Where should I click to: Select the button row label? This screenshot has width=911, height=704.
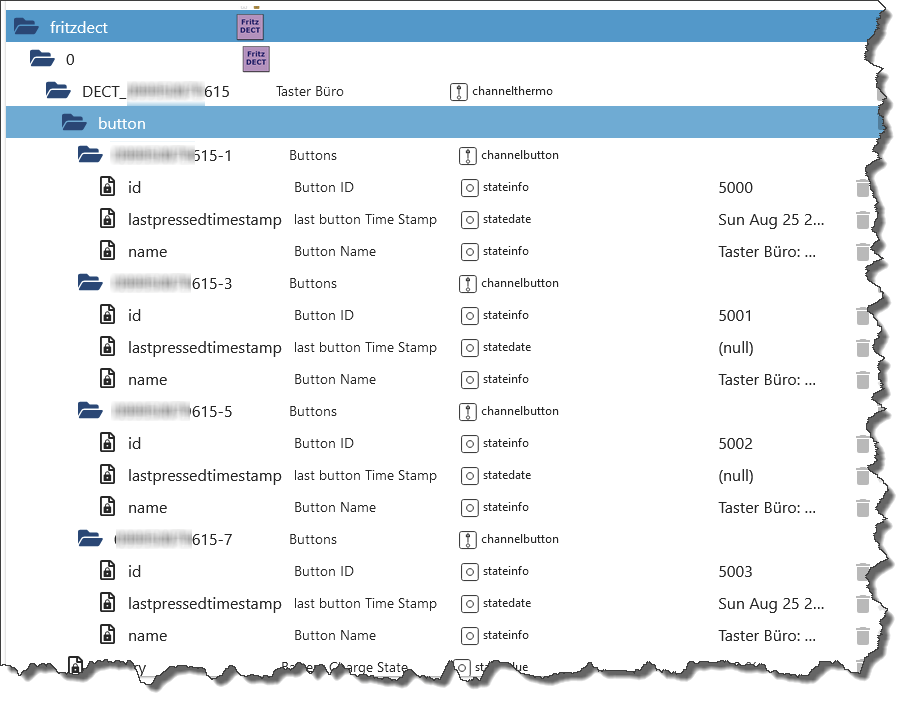(121, 123)
